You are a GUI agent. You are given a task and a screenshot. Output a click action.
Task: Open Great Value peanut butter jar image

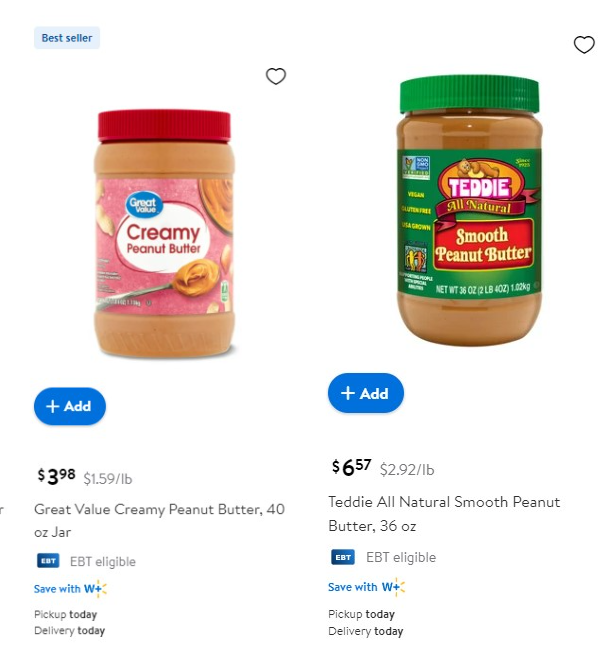pyautogui.click(x=164, y=233)
